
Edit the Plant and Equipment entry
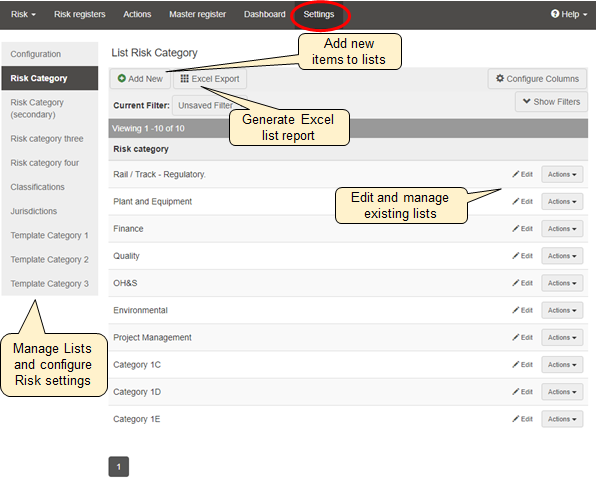click(x=522, y=202)
